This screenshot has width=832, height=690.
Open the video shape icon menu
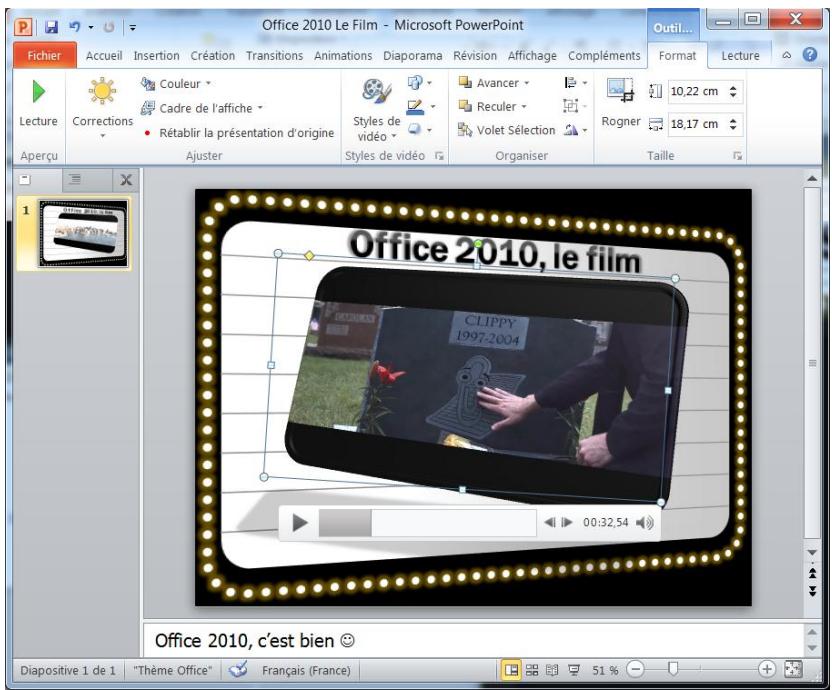click(419, 82)
